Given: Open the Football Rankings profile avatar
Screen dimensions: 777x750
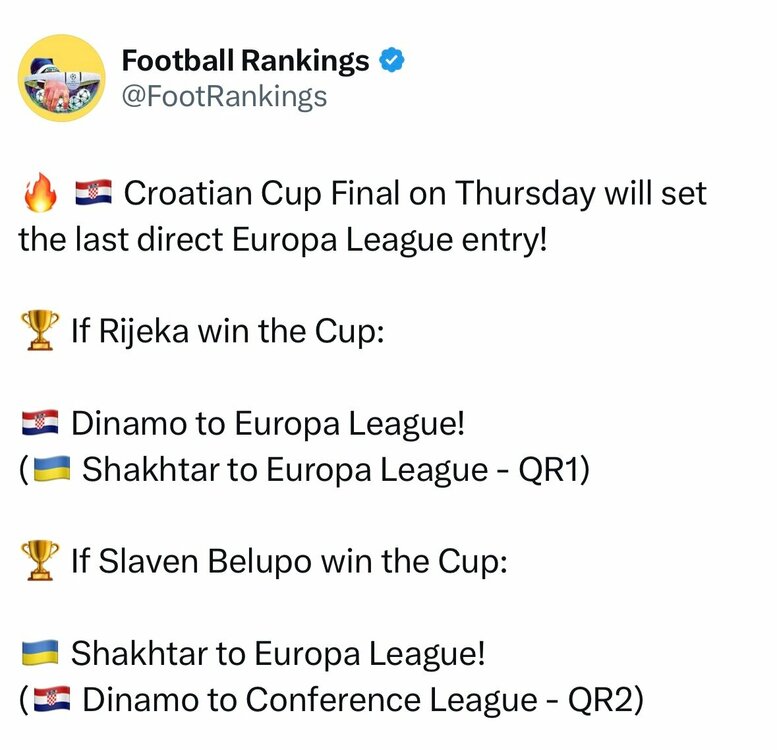Looking at the screenshot, I should [63, 78].
